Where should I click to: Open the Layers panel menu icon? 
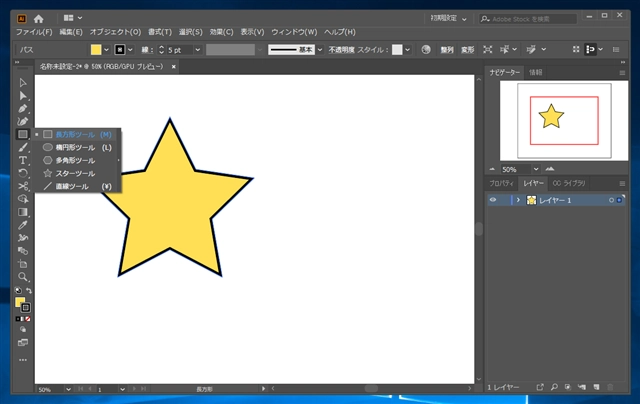tap(622, 184)
